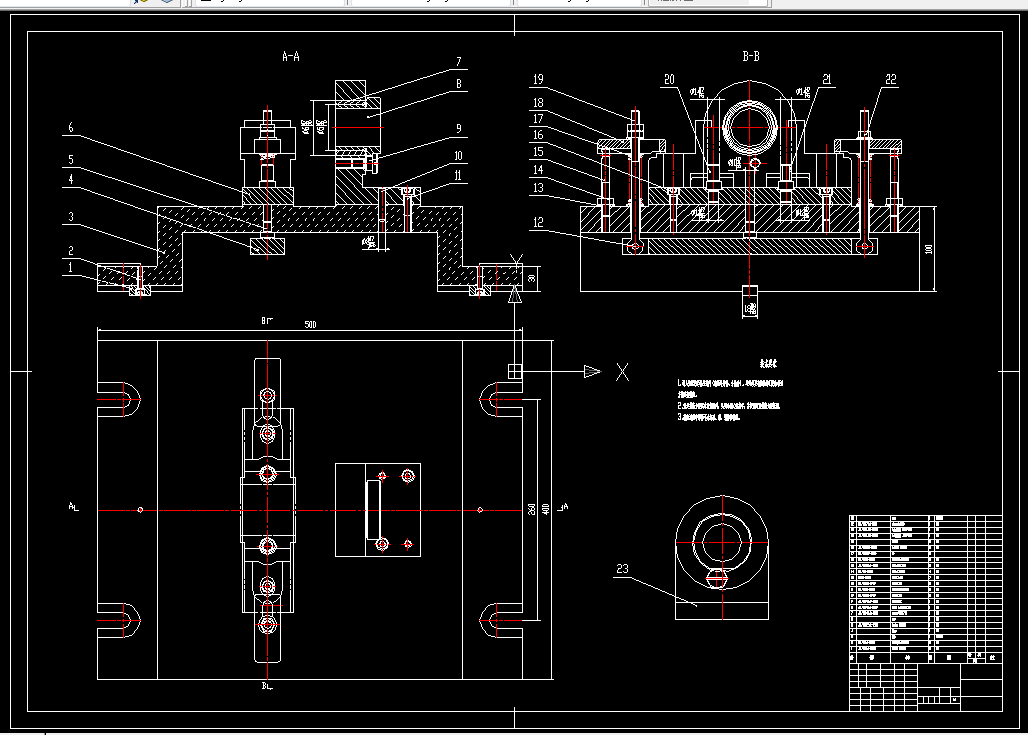Select part callout number 18
The image size is (1028, 735).
point(538,102)
